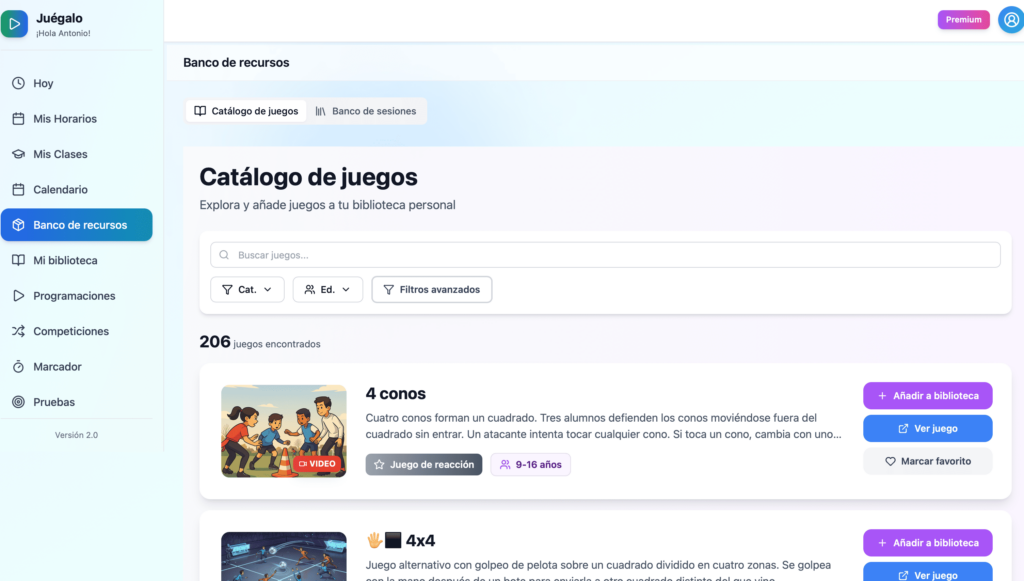This screenshot has width=1024, height=581.
Task: Open Mi biblioteca in the sidebar
Action: coord(65,260)
